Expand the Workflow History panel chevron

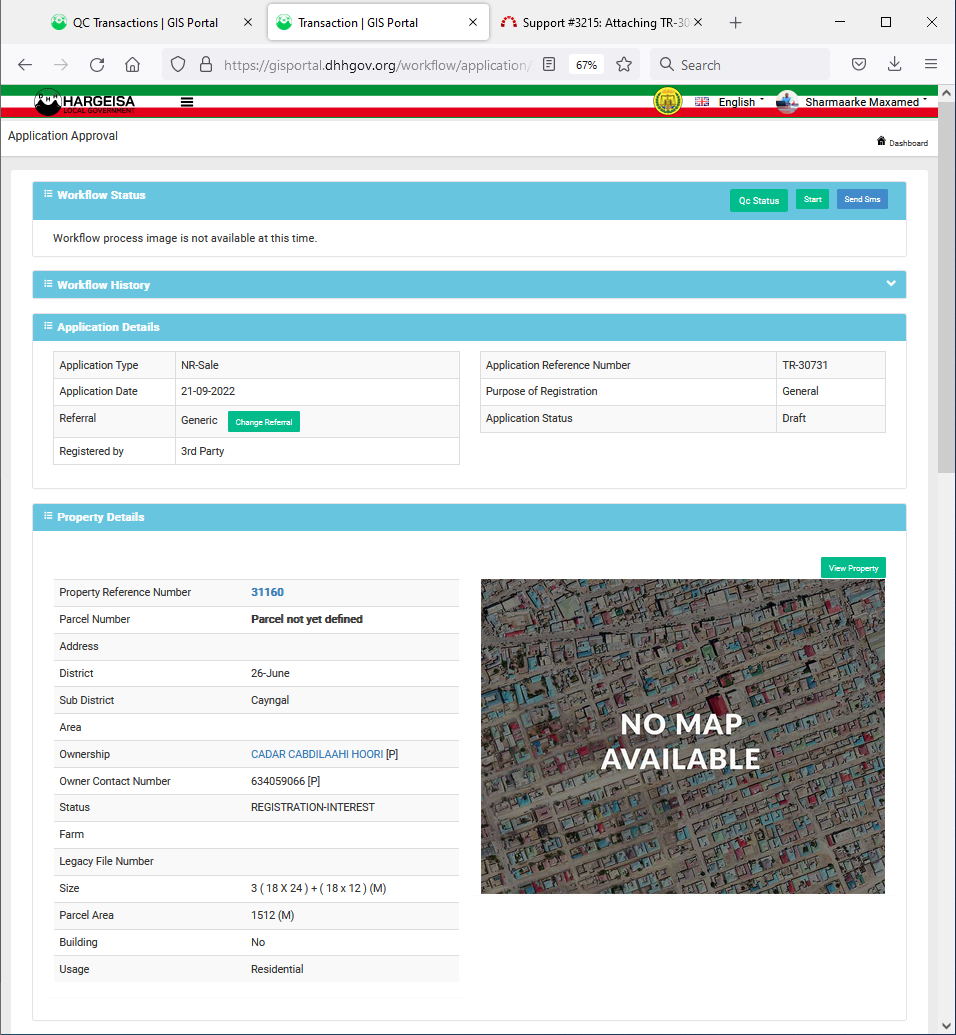tap(891, 284)
